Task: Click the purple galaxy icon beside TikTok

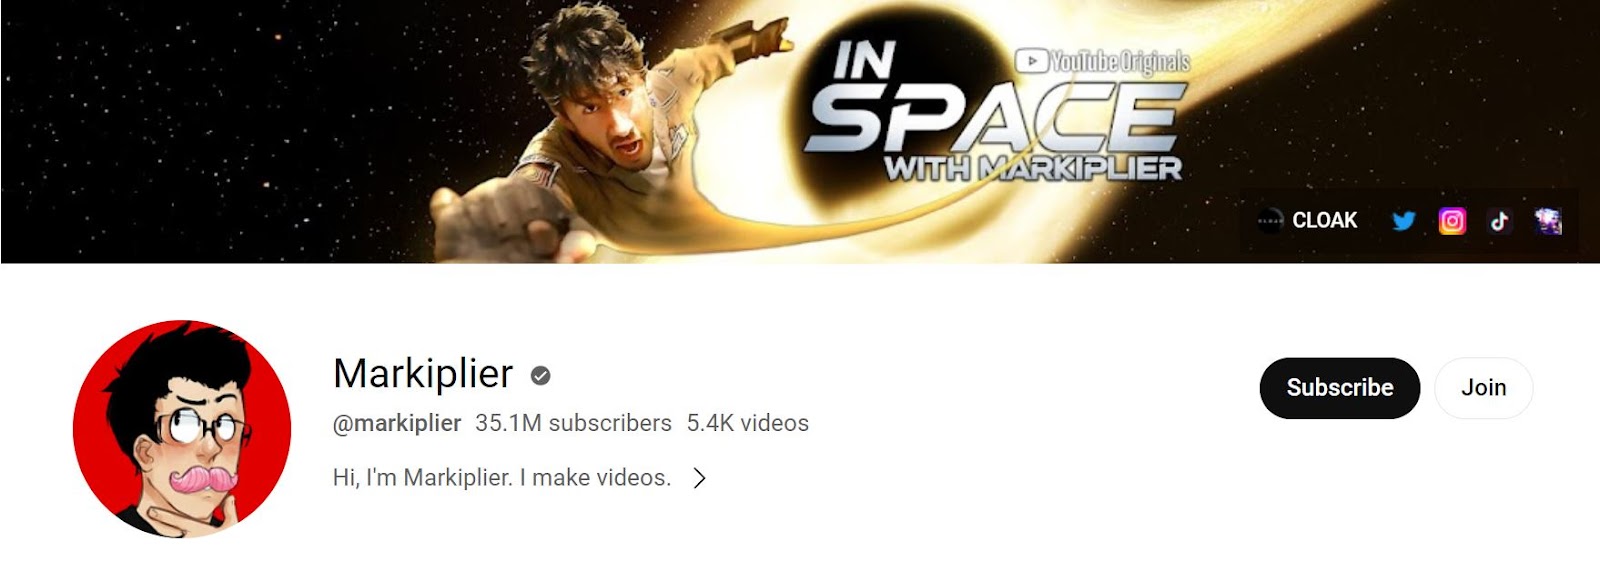Action: point(1548,221)
